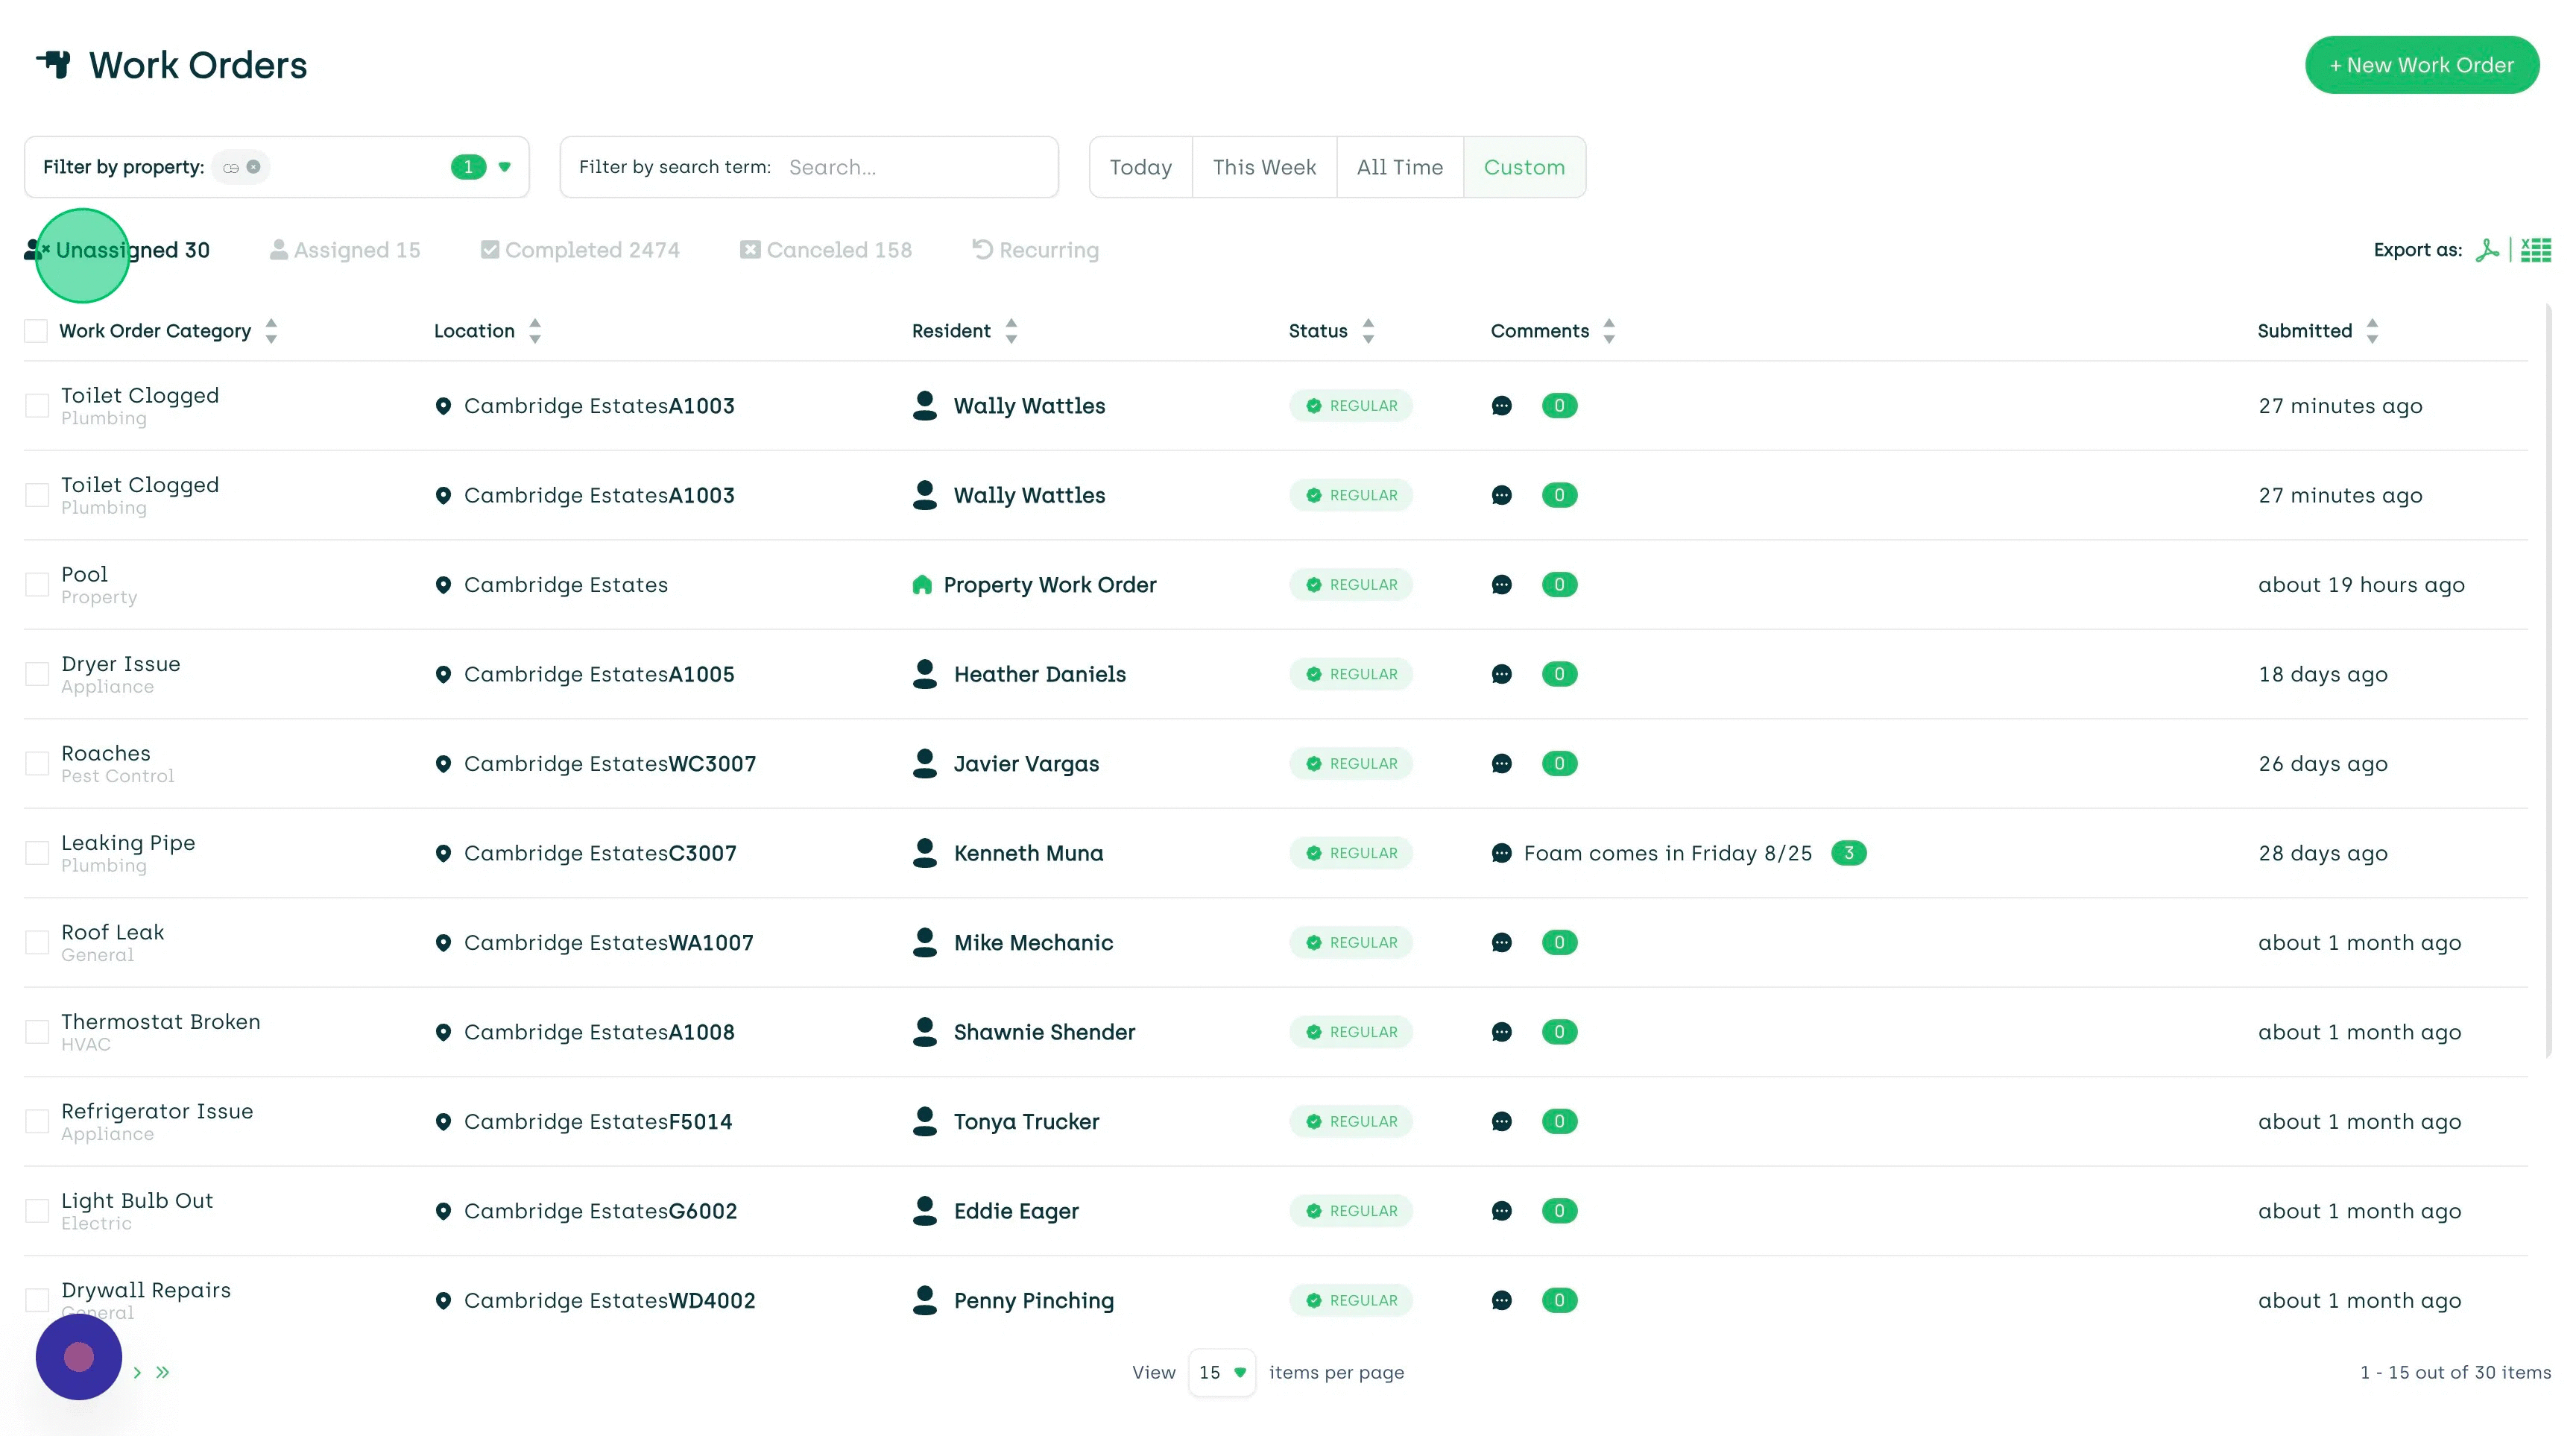2576x1436 pixels.
Task: Open the items per page dropdown
Action: pos(1222,1373)
